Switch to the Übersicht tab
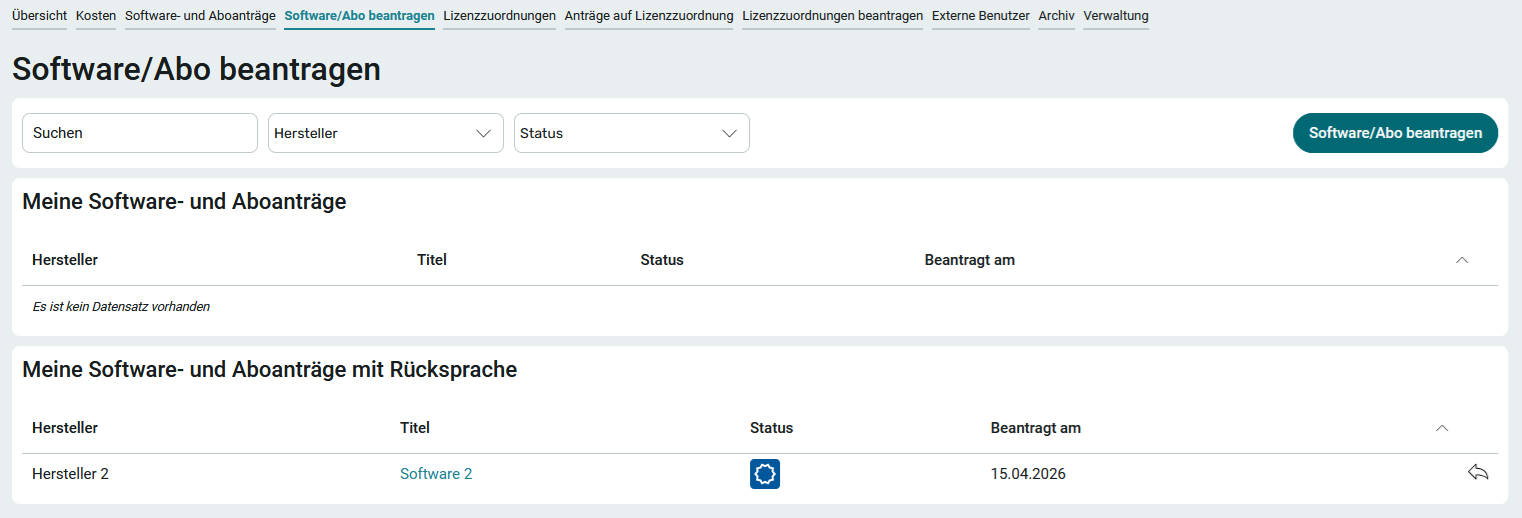This screenshot has height=518, width=1522. click(x=39, y=16)
